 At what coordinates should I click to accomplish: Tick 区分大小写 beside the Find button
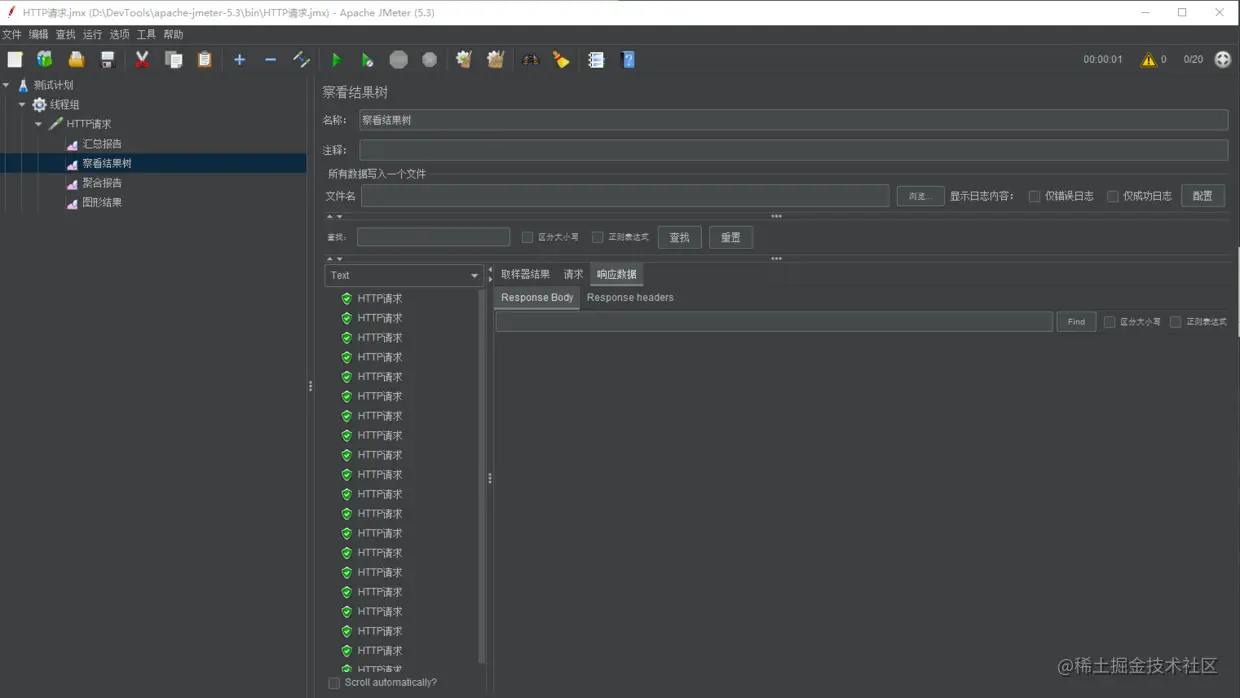(1109, 322)
